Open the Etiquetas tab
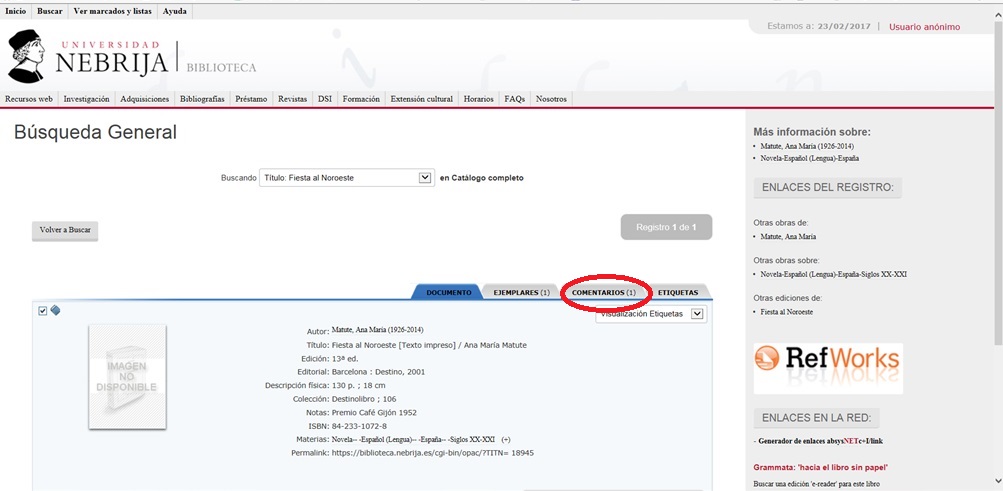Screen dimensions: 1003x491 tap(678, 292)
